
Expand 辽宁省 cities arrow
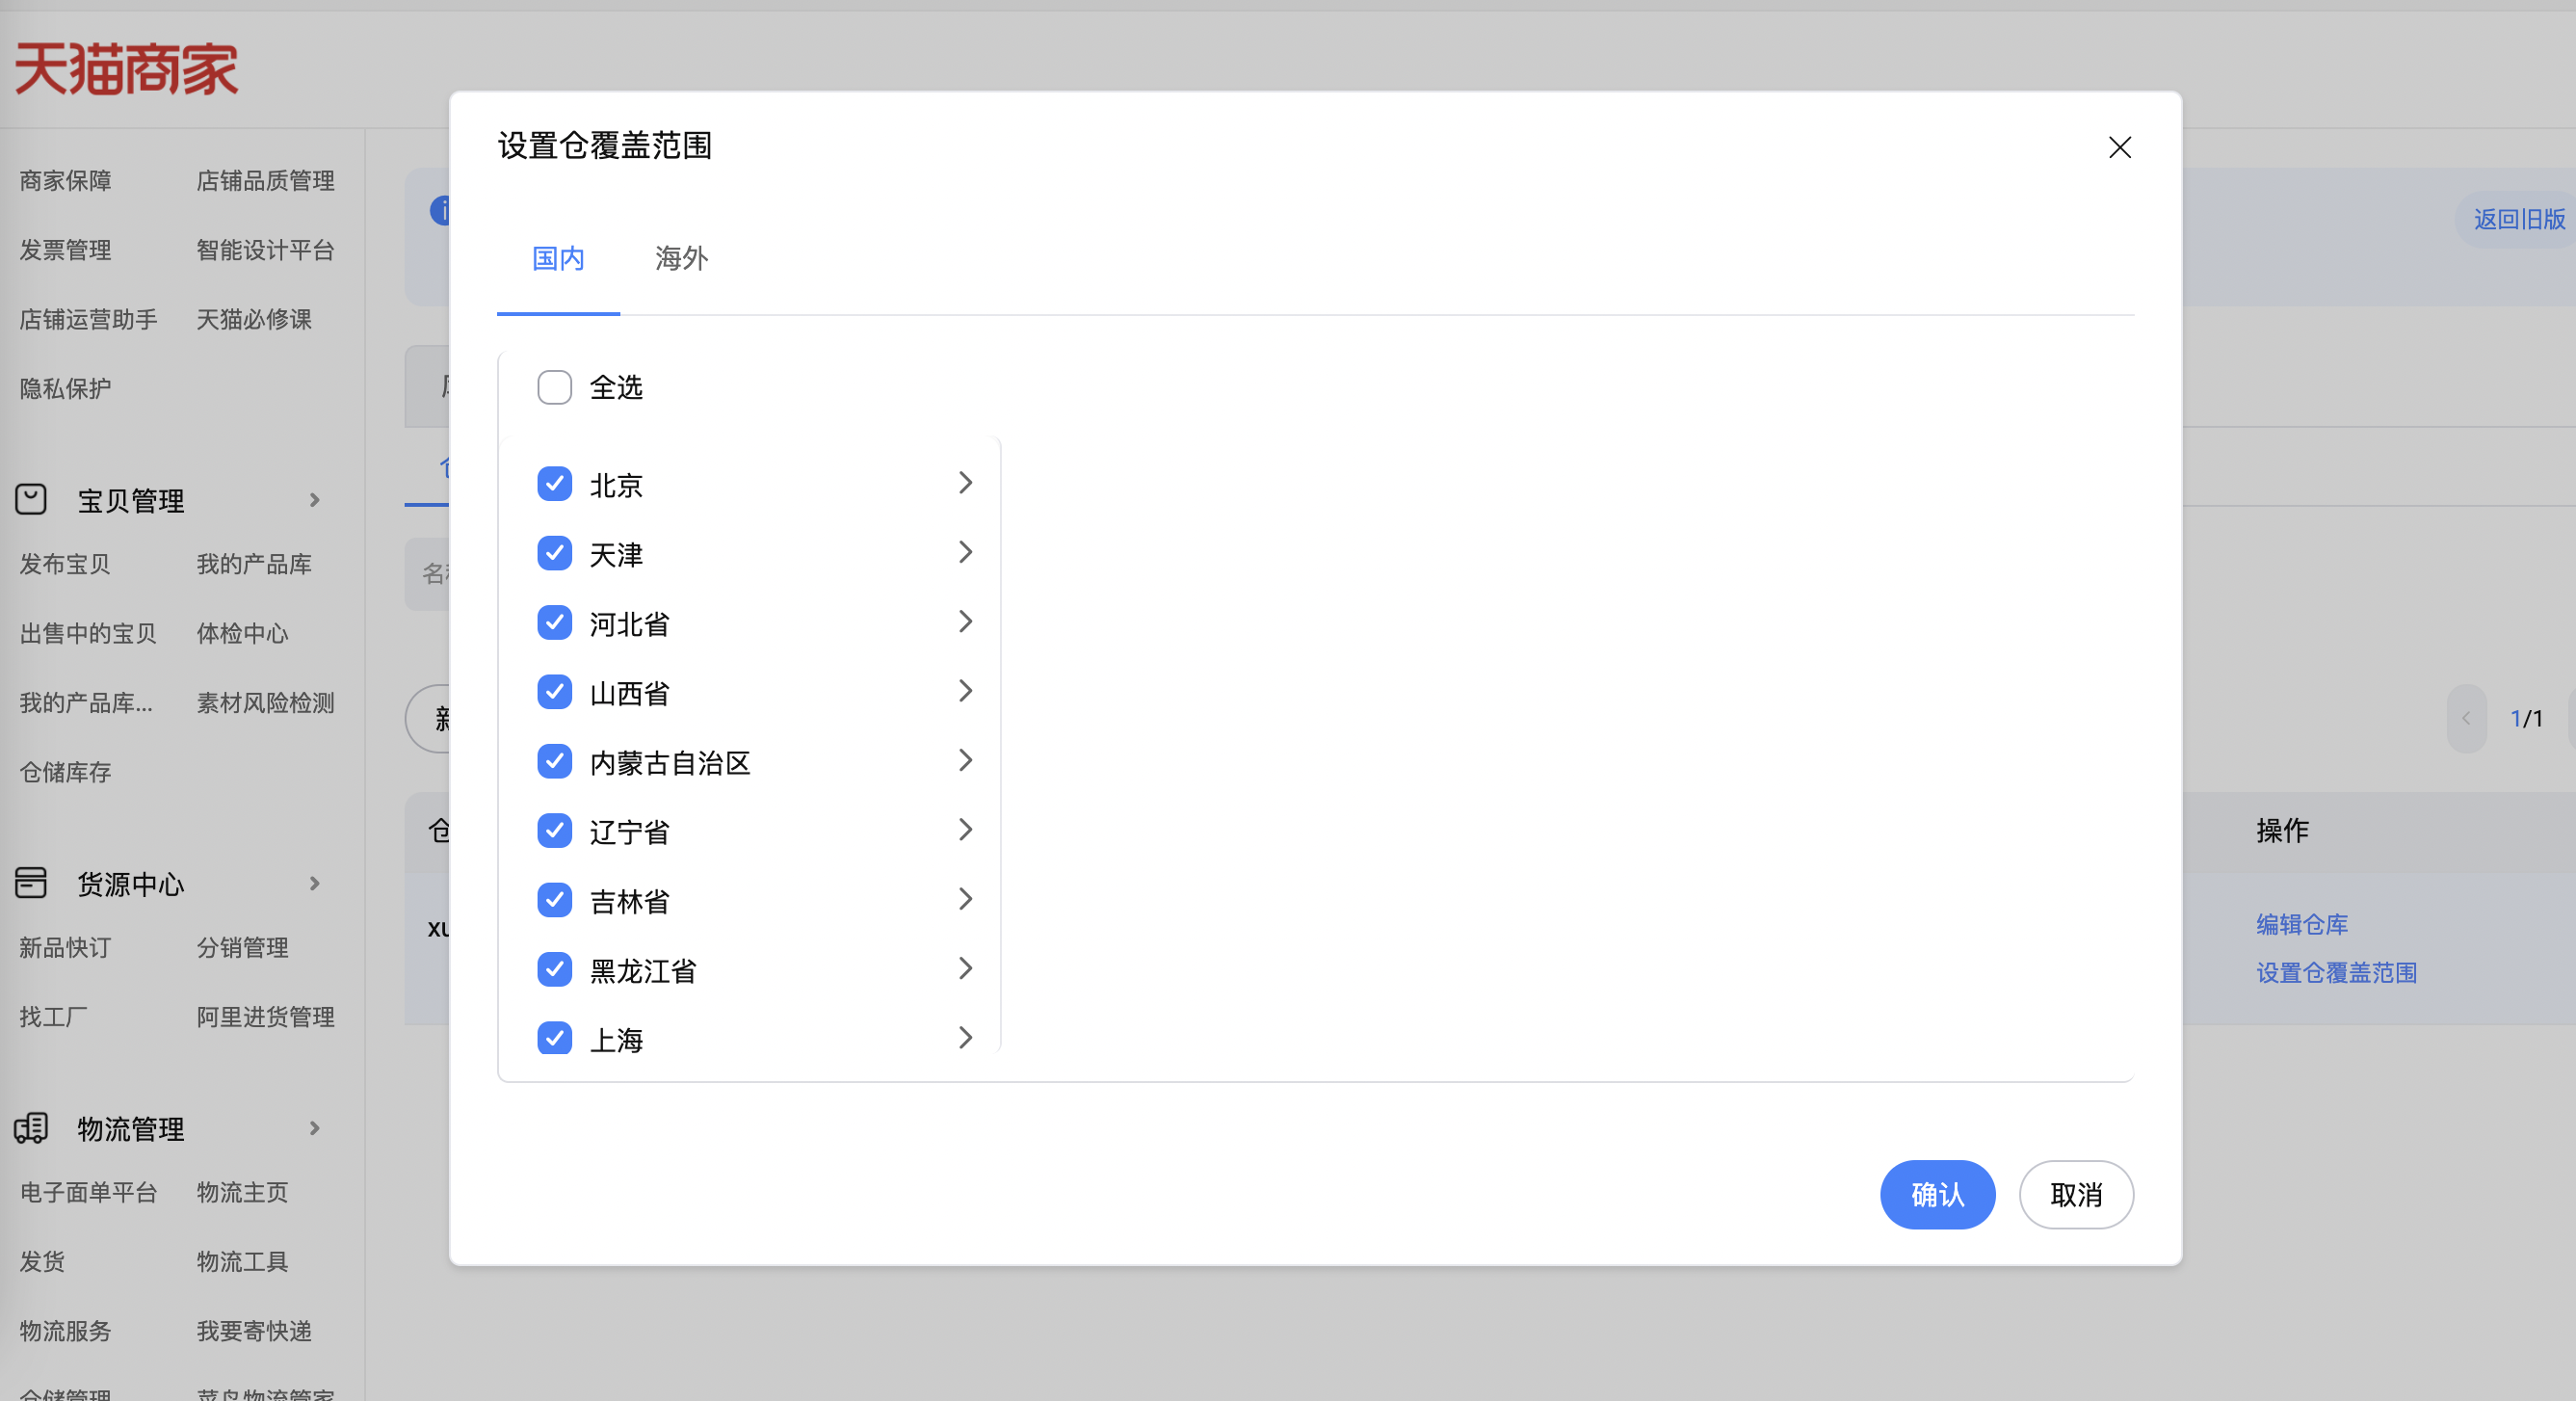coord(965,830)
